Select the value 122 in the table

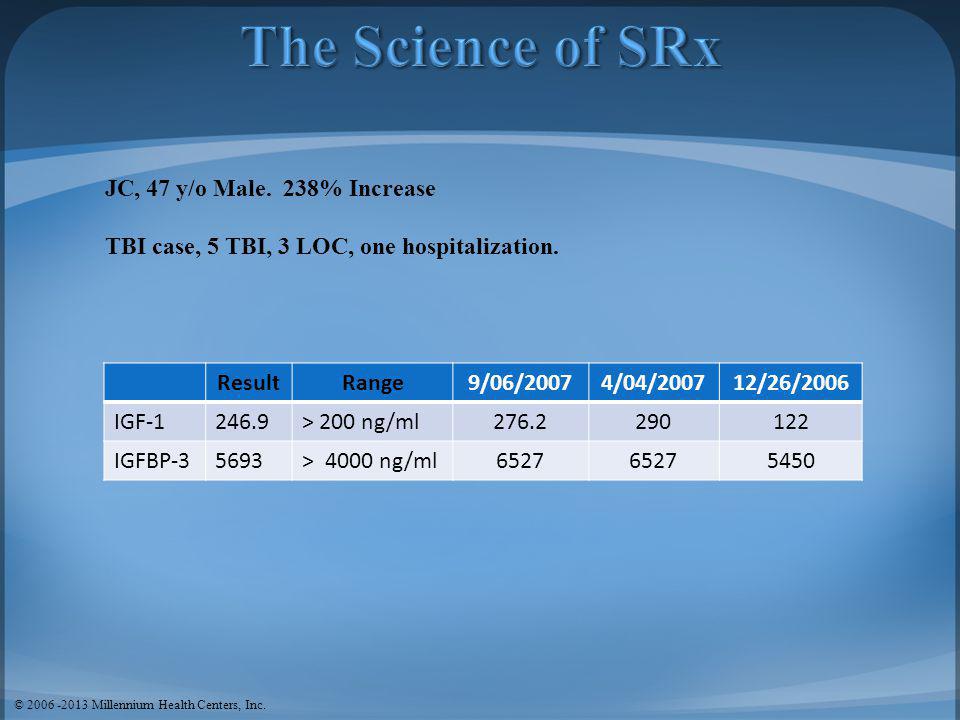790,421
